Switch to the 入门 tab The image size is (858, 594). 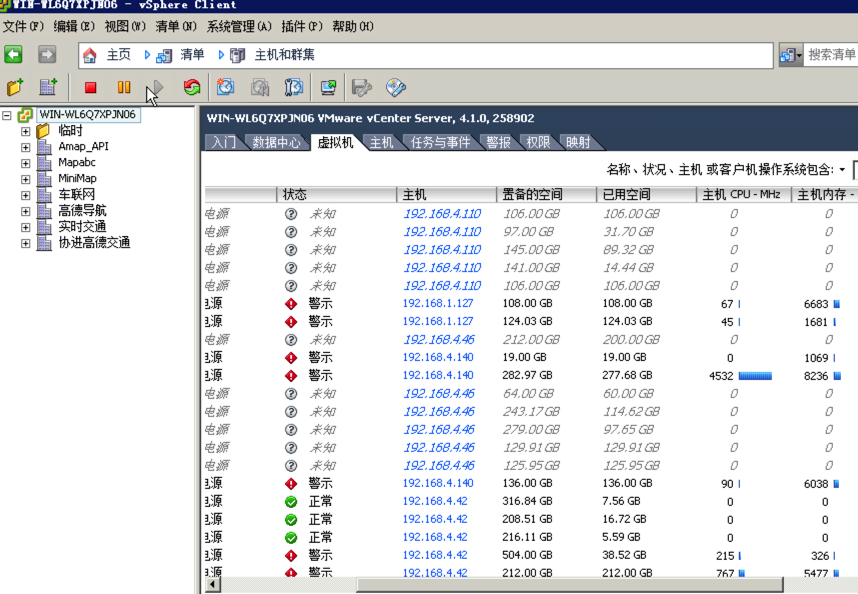pyautogui.click(x=223, y=143)
